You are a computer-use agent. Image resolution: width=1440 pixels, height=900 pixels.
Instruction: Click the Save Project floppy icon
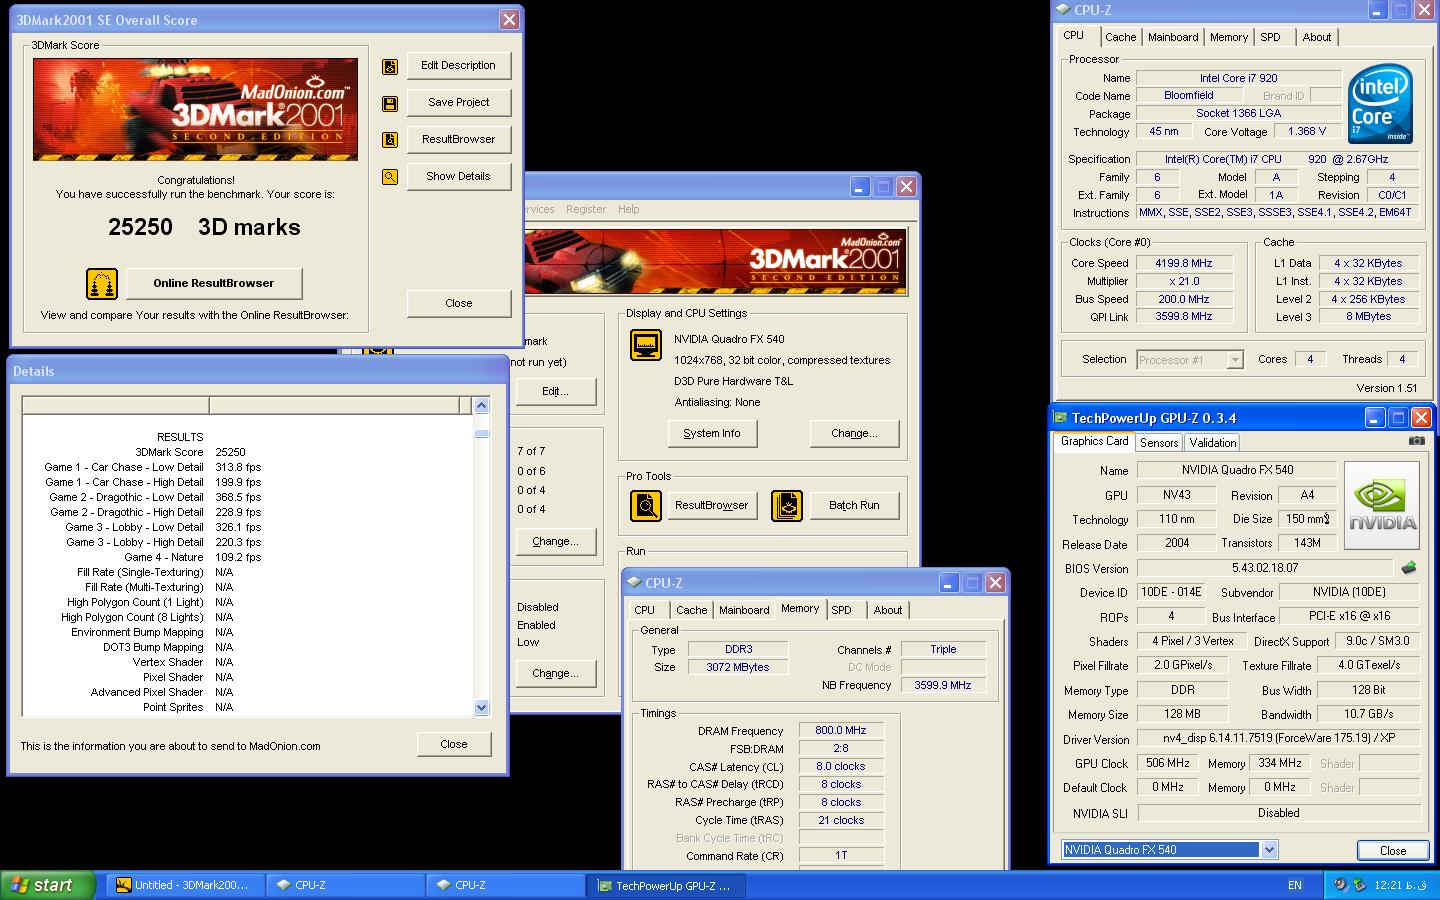390,103
